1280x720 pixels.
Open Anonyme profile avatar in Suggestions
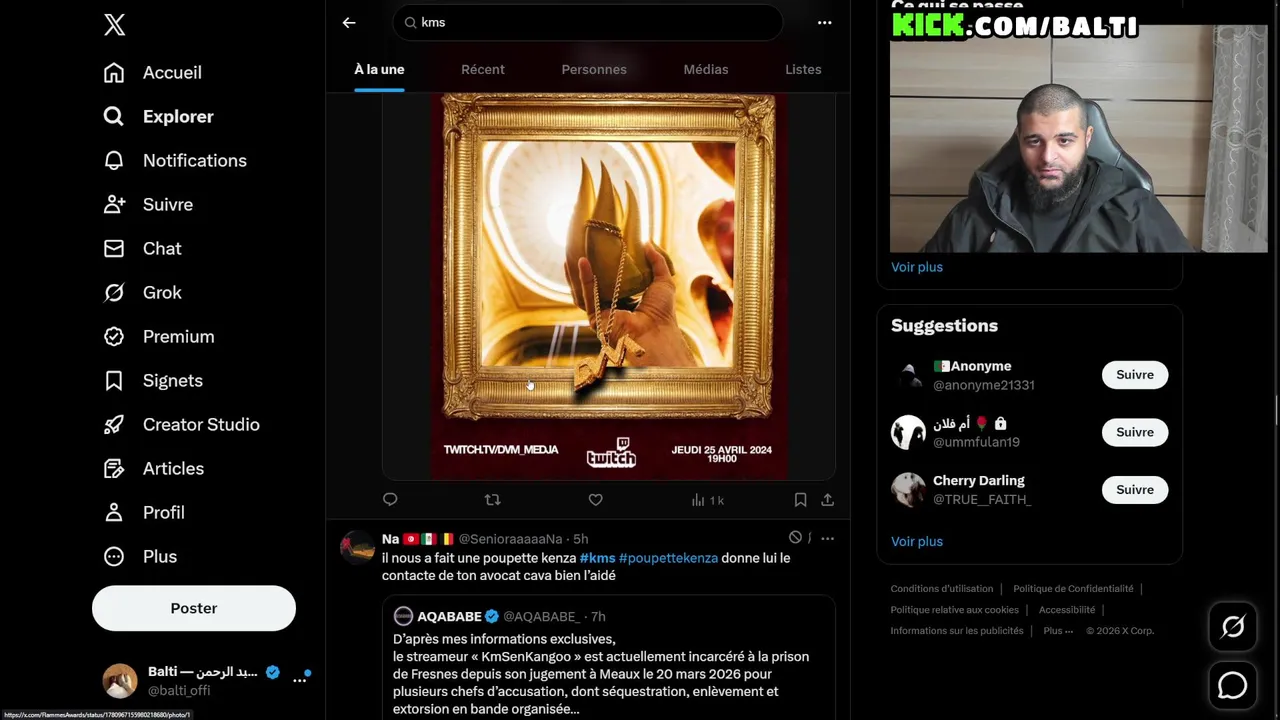tap(909, 375)
